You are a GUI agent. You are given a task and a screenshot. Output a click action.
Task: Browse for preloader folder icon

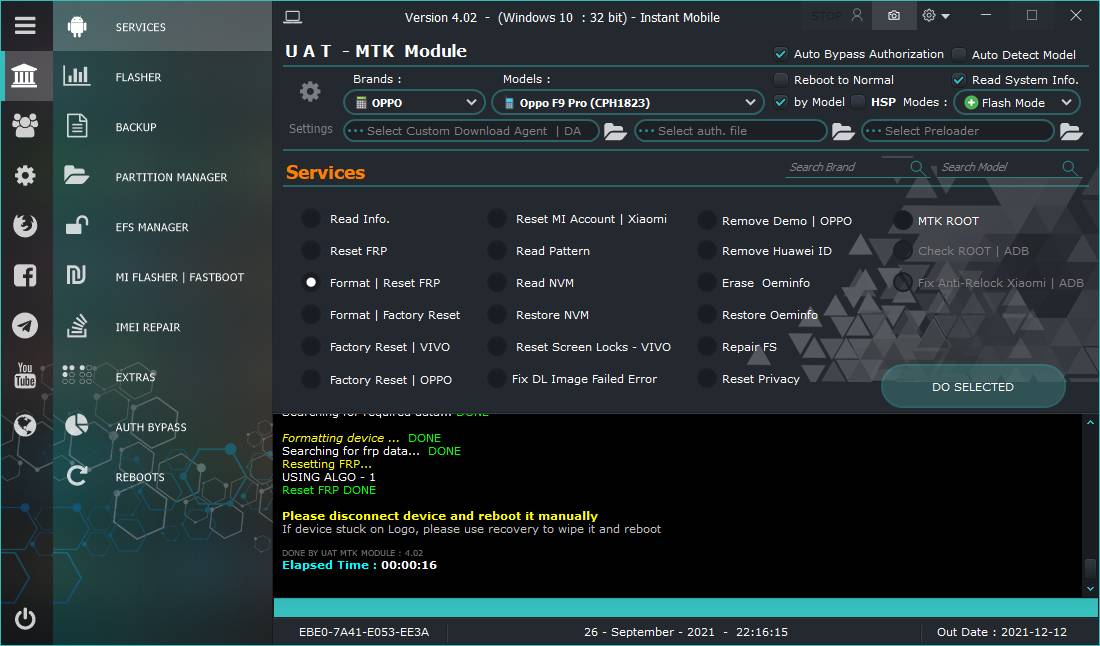click(x=1071, y=131)
